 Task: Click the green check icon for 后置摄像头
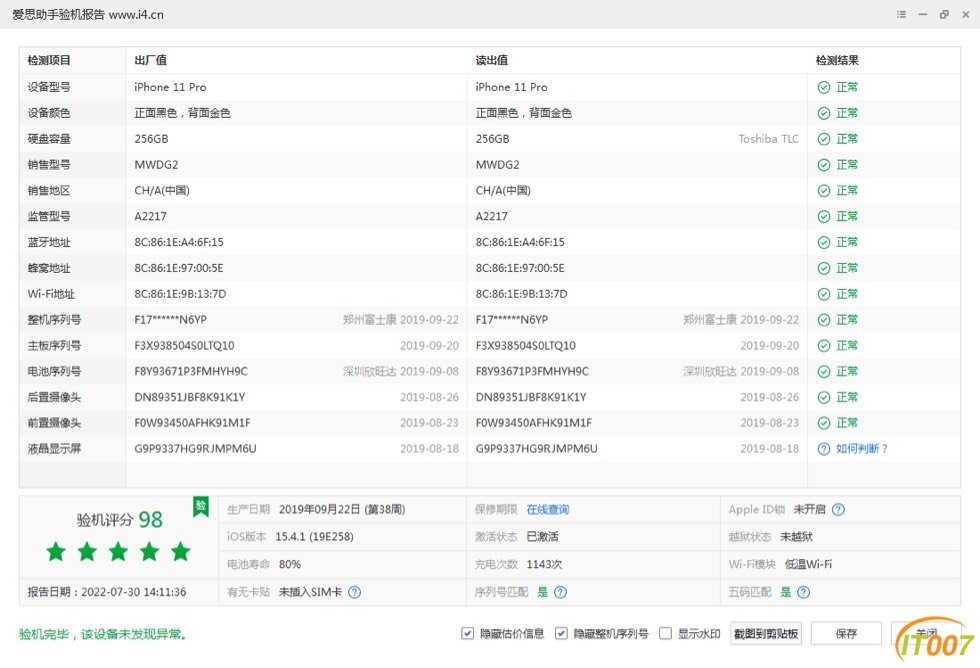pos(824,397)
